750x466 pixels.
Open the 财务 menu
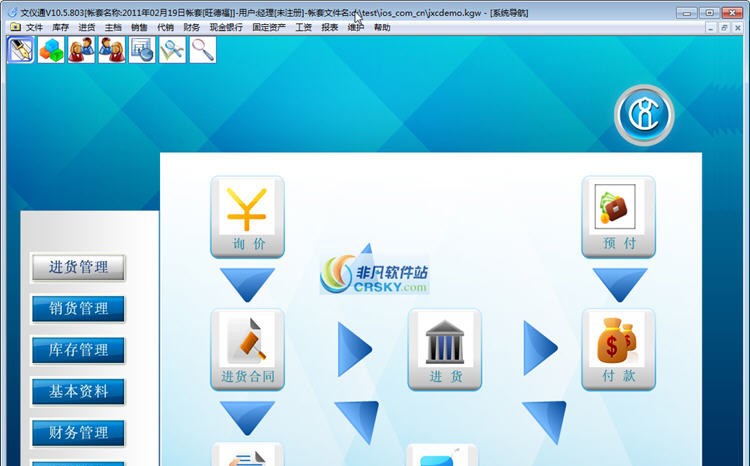(x=192, y=27)
